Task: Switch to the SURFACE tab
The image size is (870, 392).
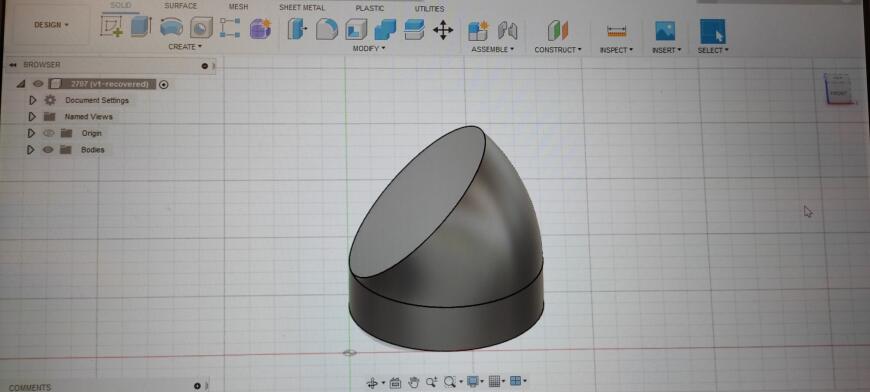Action: click(x=180, y=6)
